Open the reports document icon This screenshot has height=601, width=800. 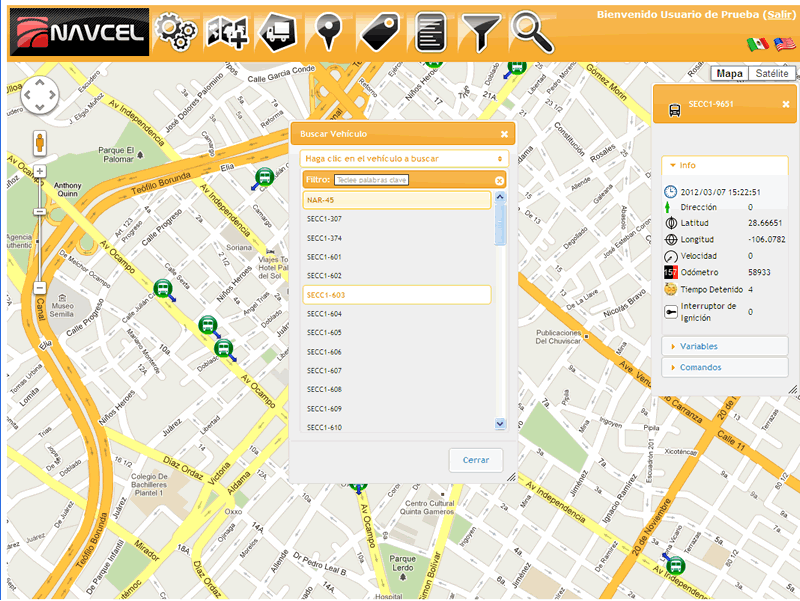coord(431,32)
